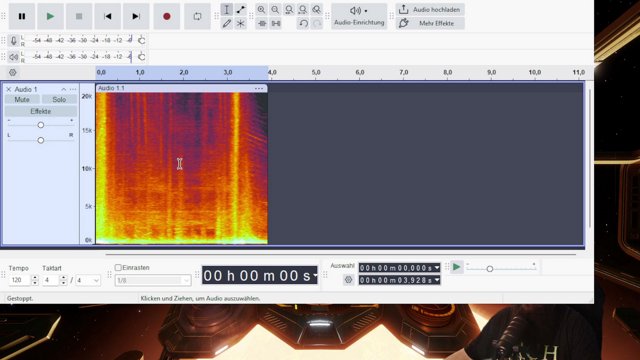The image size is (640, 360).
Task: Click the Skip to End button
Action: pos(136,16)
